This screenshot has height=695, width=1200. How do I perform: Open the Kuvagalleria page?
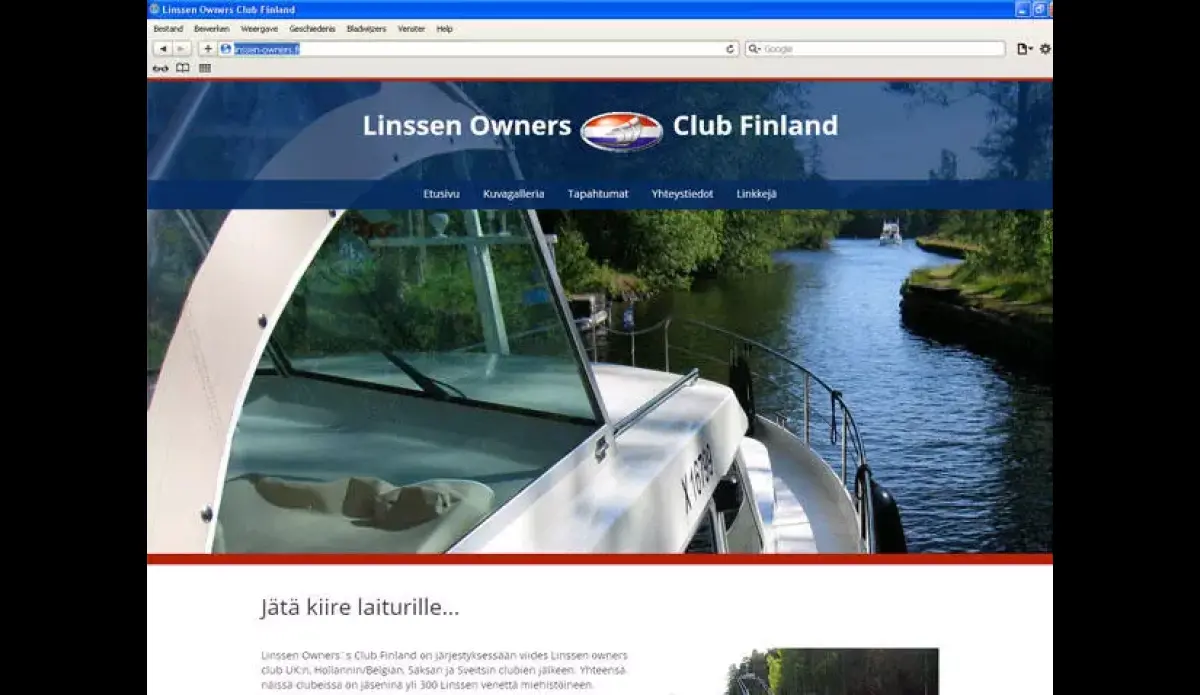[514, 194]
